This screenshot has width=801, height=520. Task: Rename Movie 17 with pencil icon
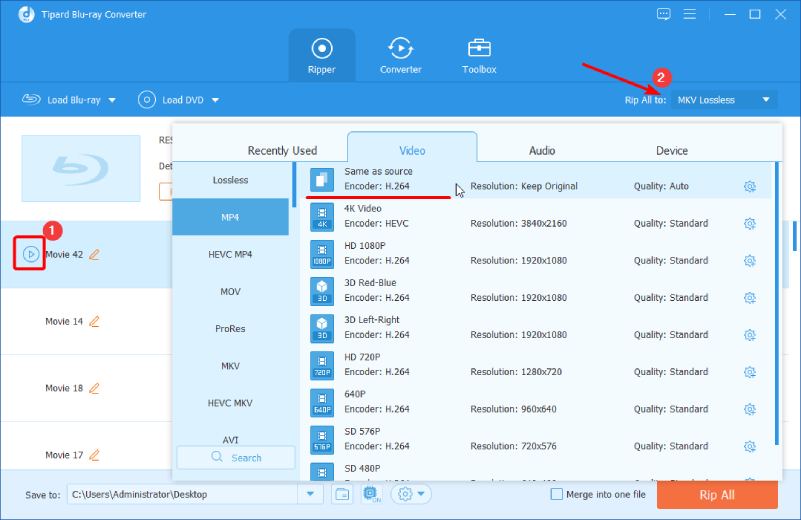point(95,455)
